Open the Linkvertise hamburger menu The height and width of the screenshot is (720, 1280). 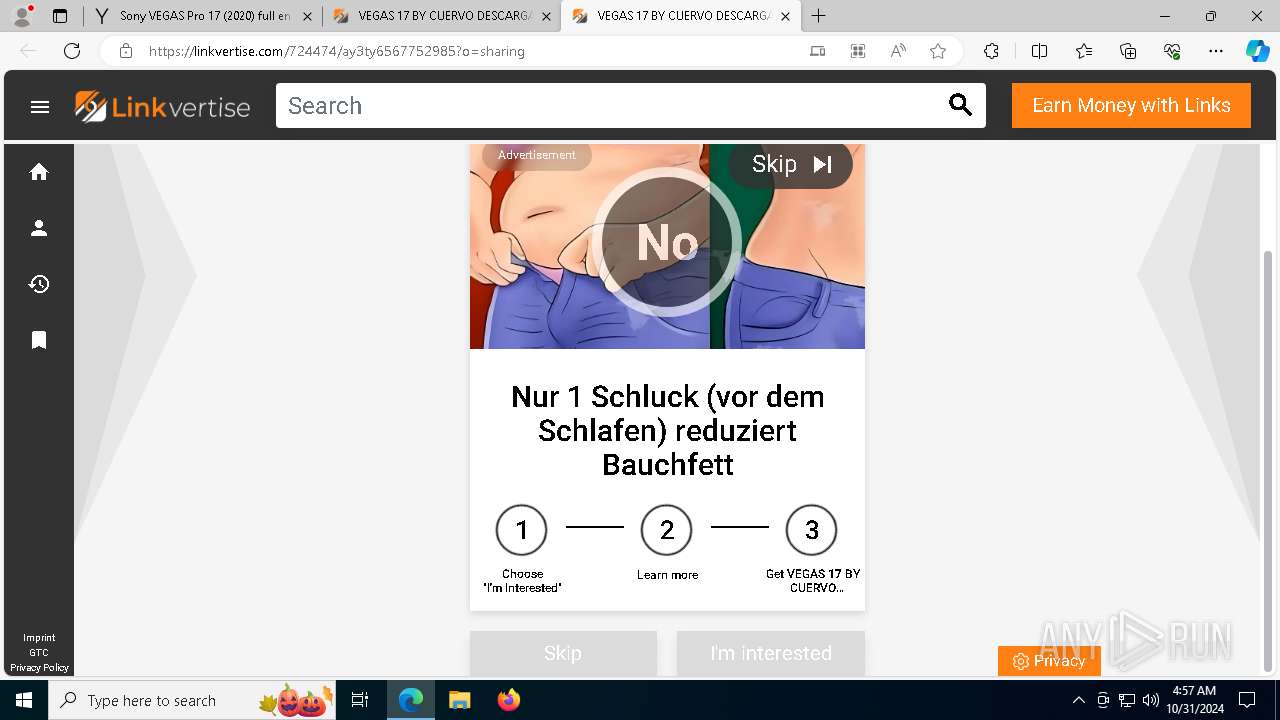click(x=40, y=106)
